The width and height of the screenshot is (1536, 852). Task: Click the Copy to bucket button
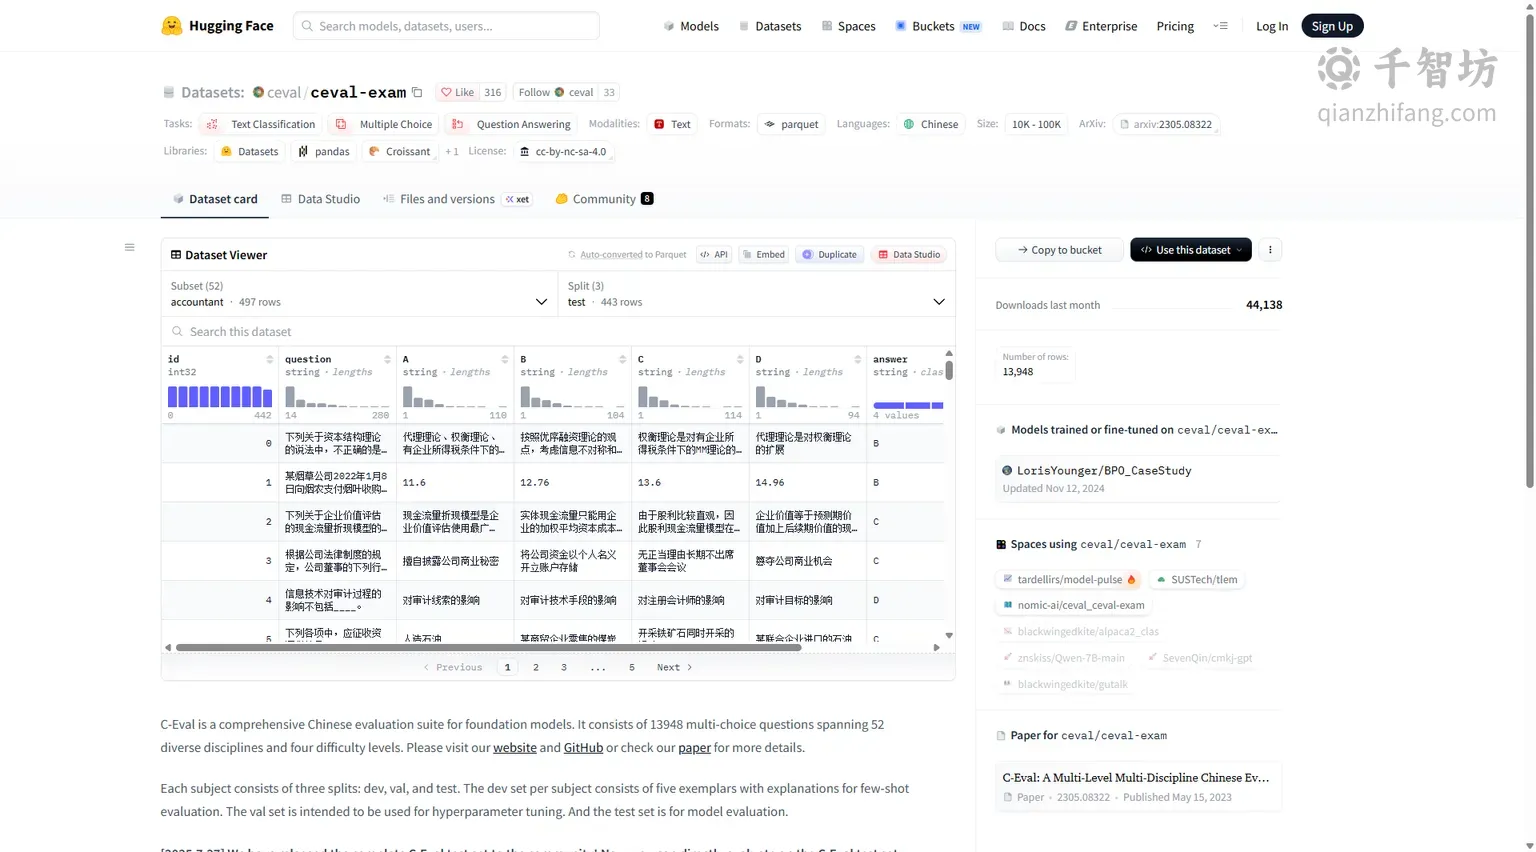coord(1059,250)
